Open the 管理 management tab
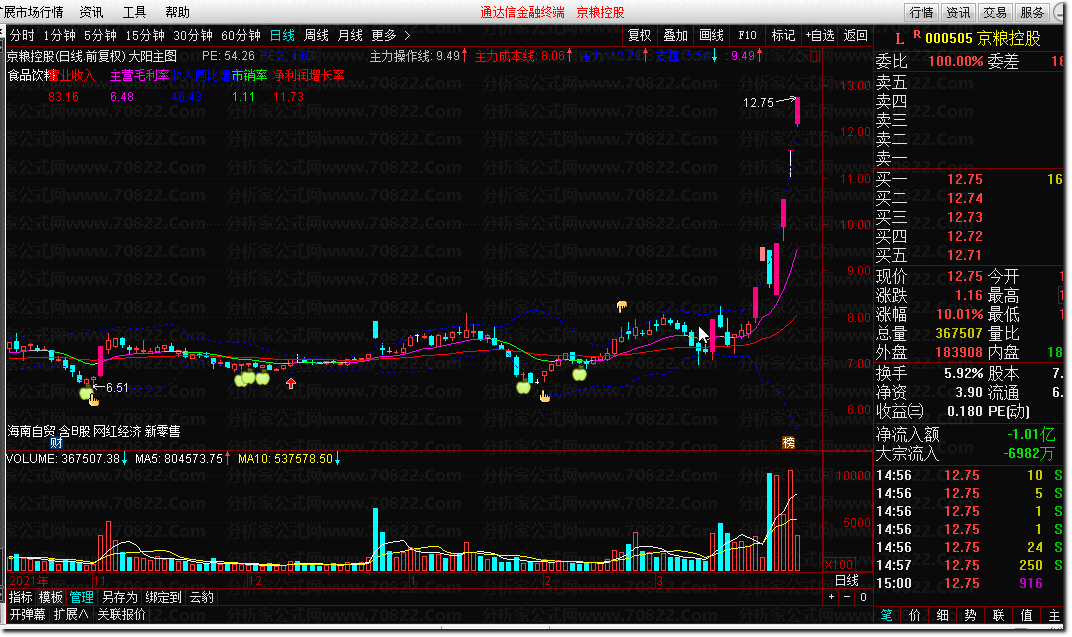 tap(81, 597)
